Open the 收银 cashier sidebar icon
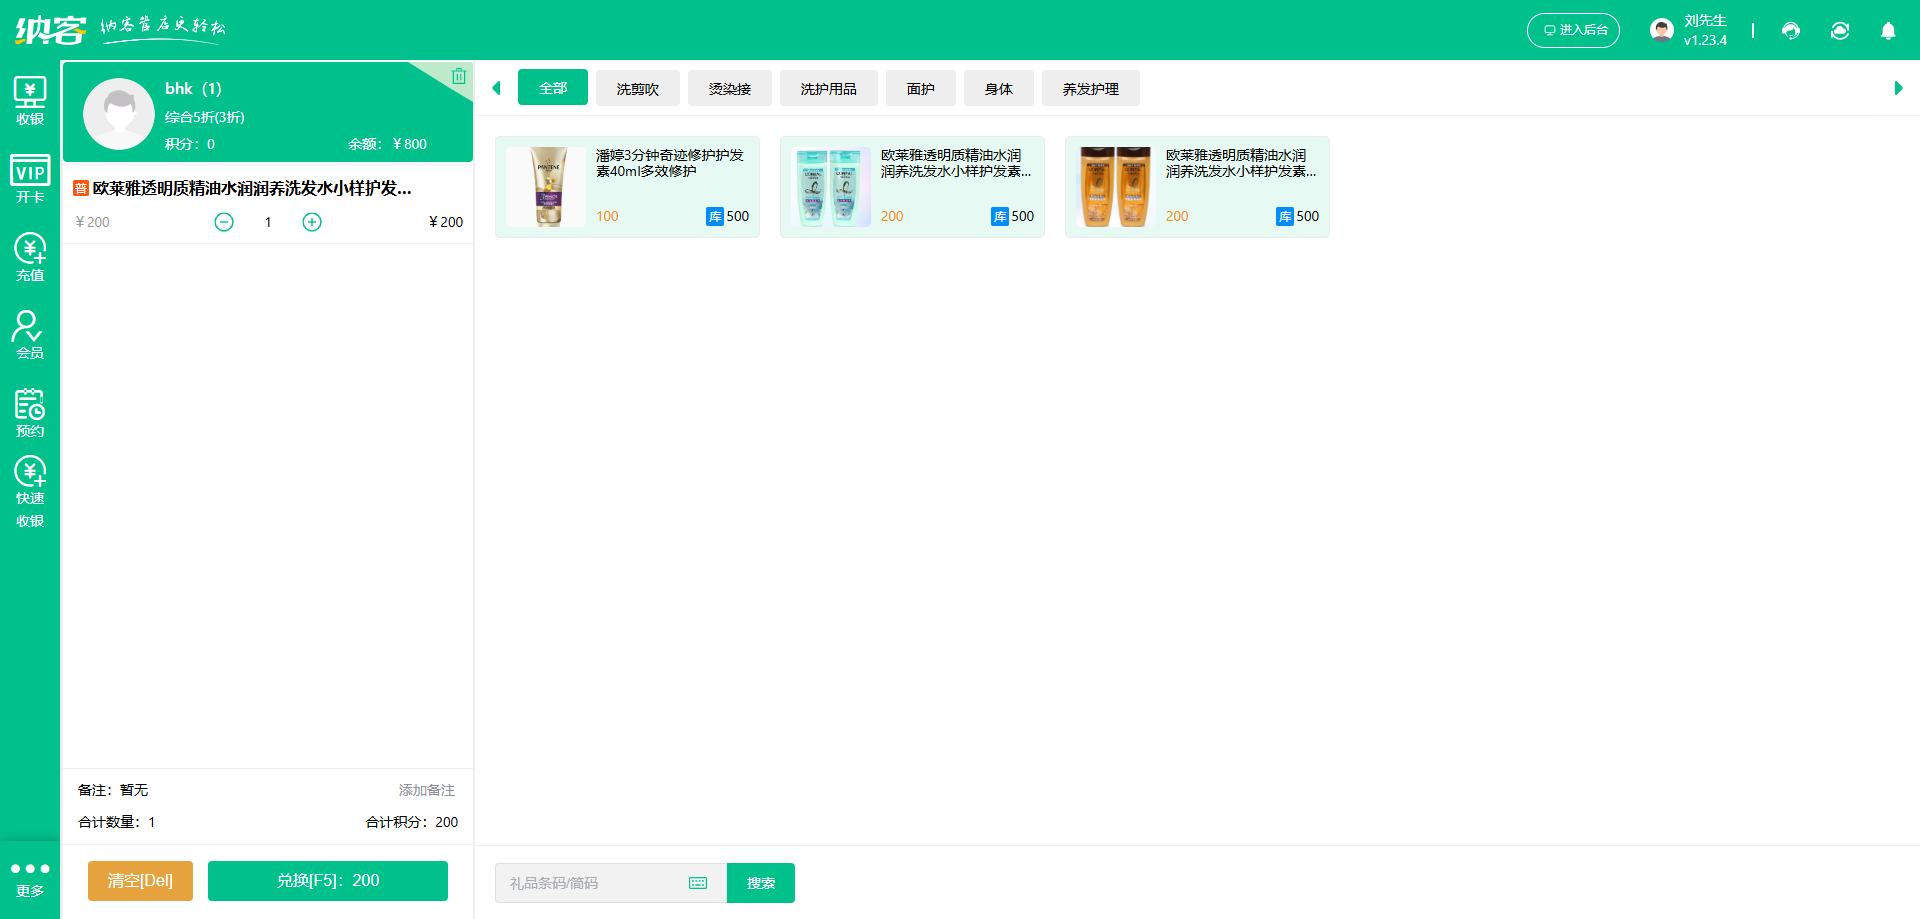This screenshot has height=919, width=1920. [30, 101]
